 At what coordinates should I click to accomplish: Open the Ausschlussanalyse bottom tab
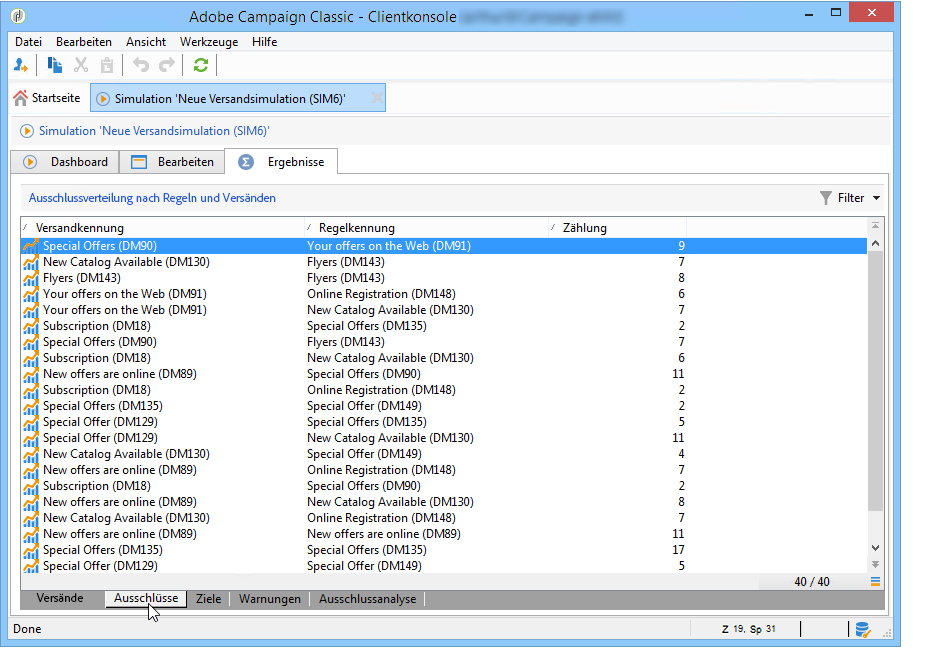click(367, 598)
